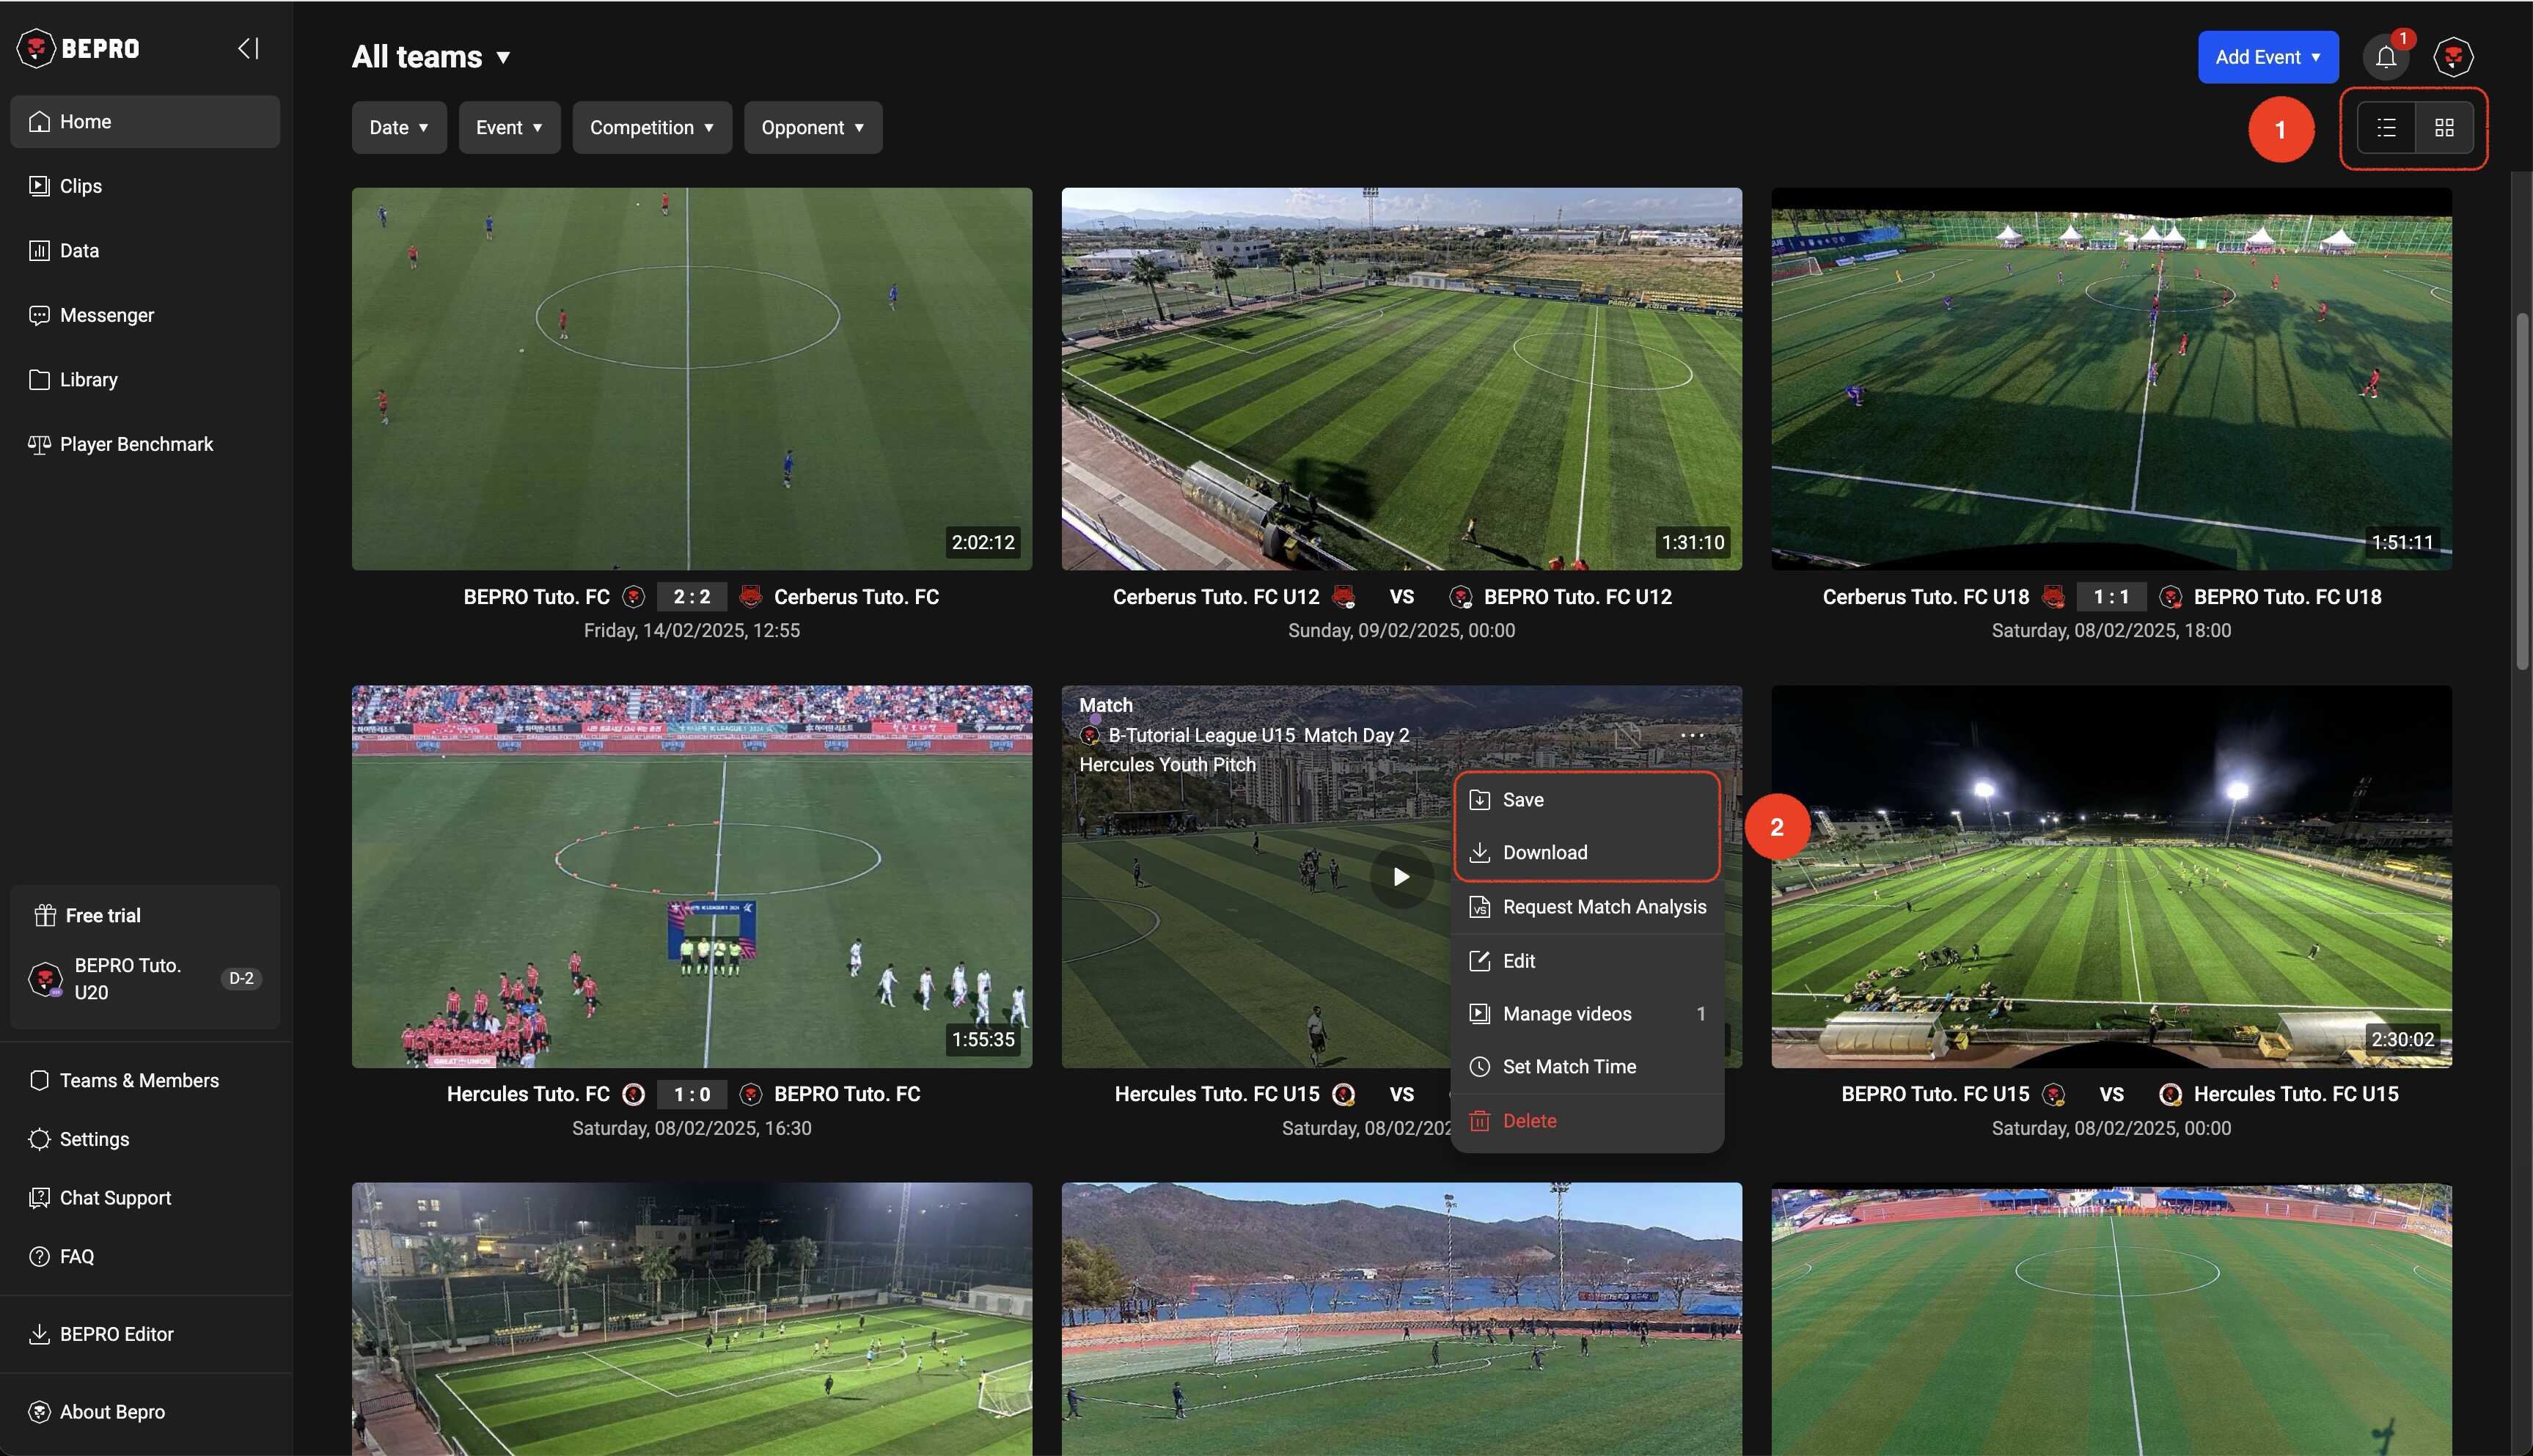Open the Messenger page
Image resolution: width=2533 pixels, height=1456 pixels.
[x=106, y=315]
